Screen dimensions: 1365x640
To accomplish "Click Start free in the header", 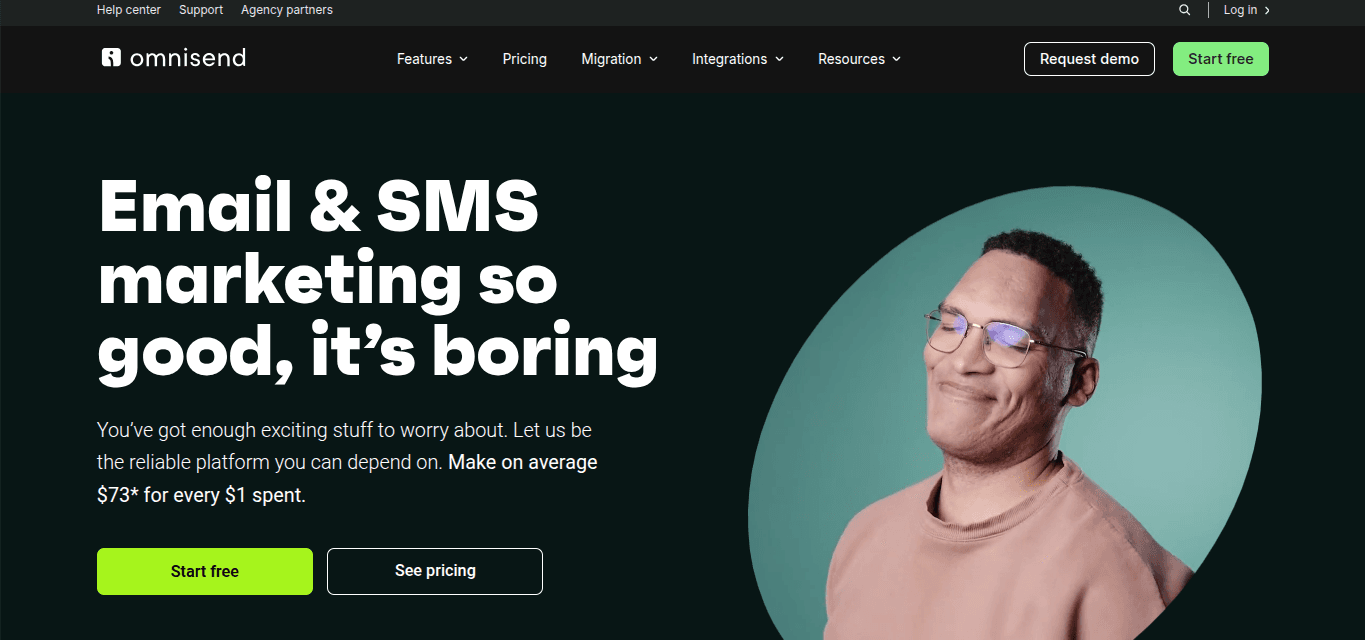I will 1221,59.
